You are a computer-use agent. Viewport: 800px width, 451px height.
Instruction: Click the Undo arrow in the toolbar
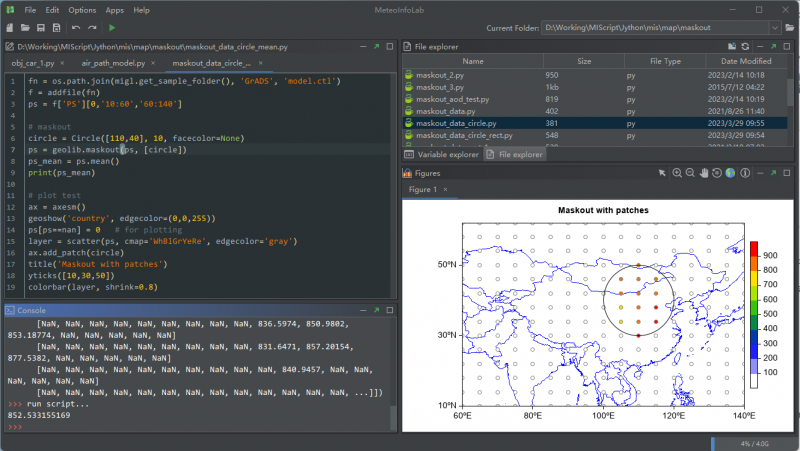[x=75, y=27]
